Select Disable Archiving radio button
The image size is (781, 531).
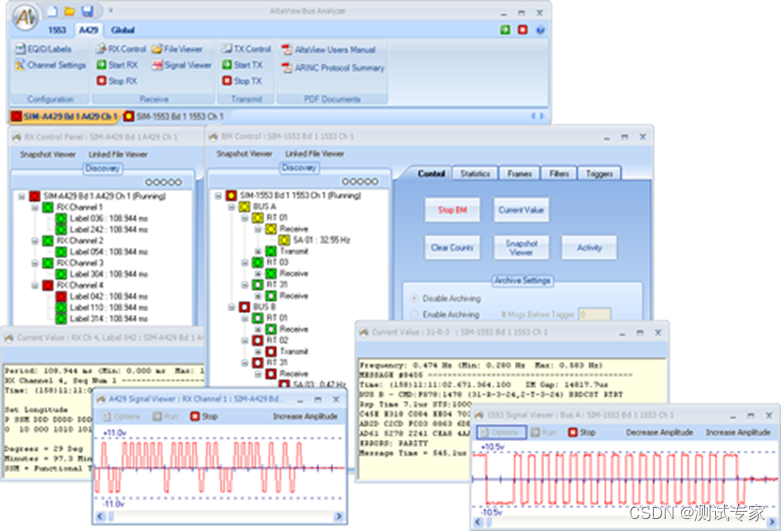(x=413, y=298)
